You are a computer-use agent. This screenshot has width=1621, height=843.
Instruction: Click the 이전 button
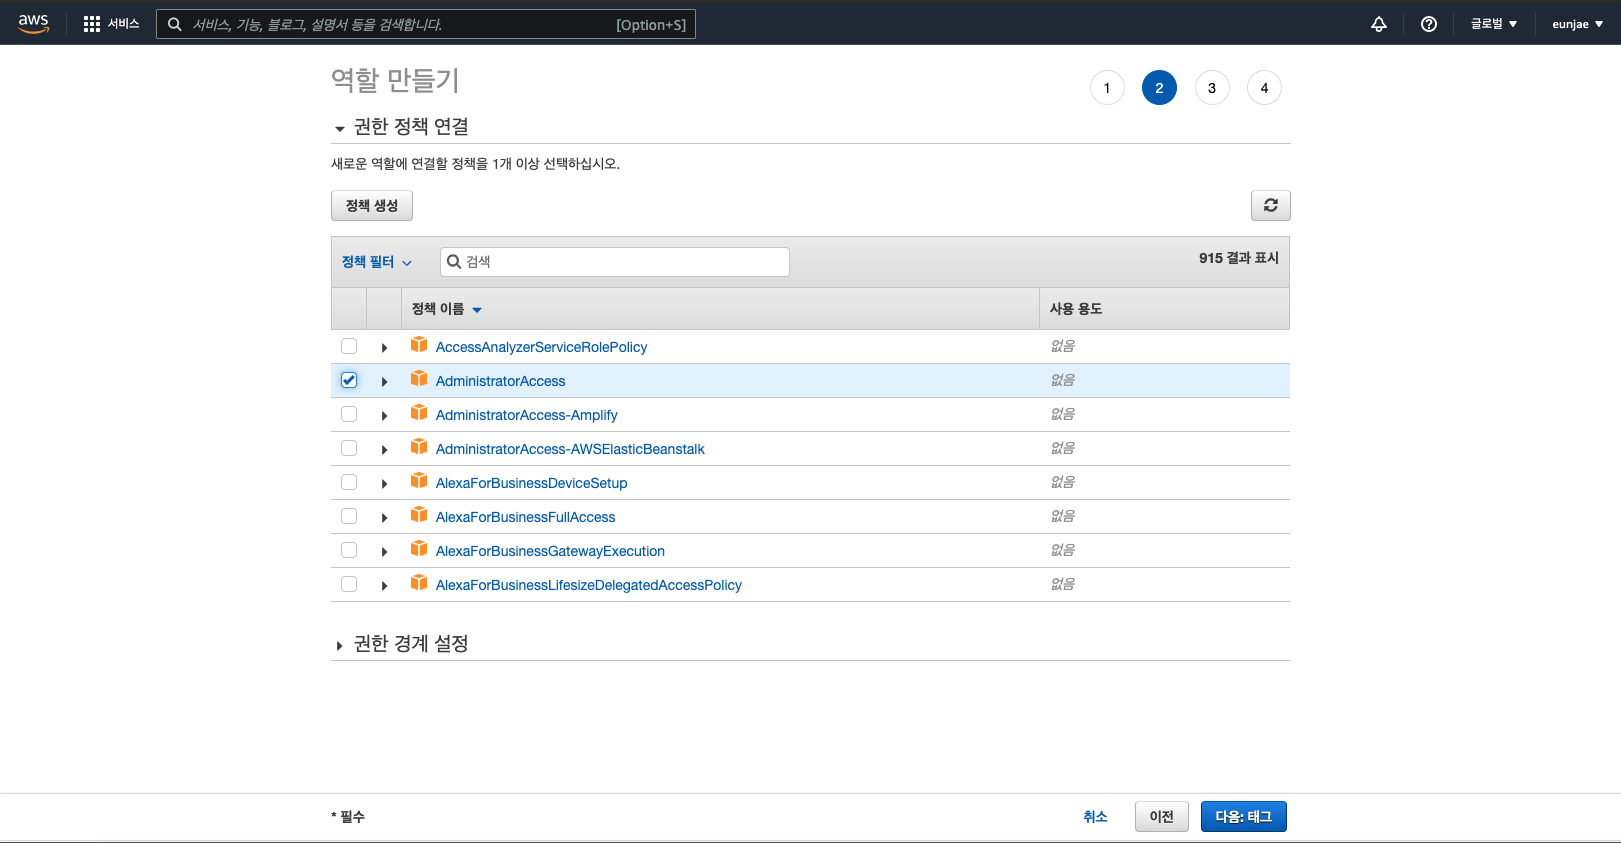pyautogui.click(x=1161, y=817)
